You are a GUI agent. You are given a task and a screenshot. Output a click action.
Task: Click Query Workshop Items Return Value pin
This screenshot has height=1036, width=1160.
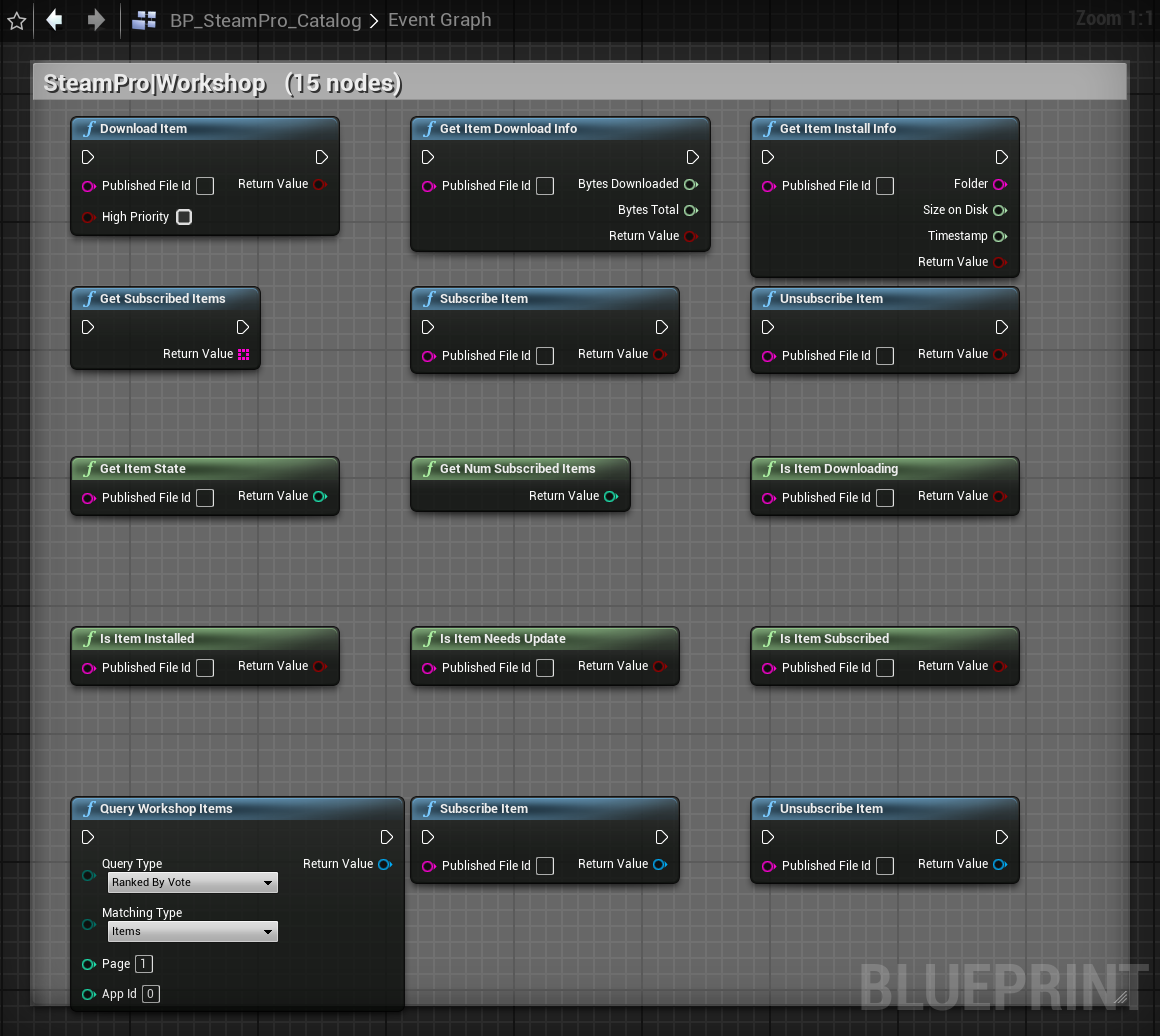(x=385, y=864)
